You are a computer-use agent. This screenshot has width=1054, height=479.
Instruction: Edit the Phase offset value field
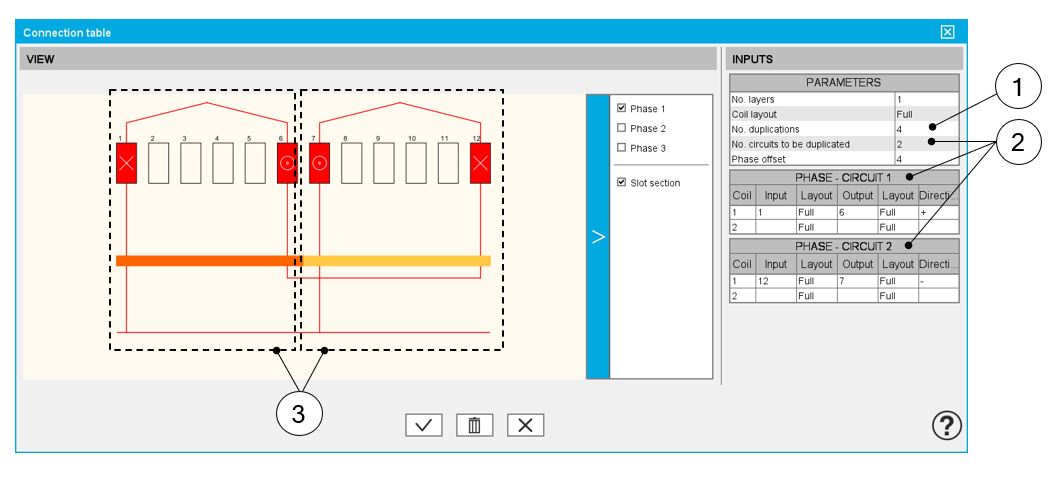coord(926,158)
